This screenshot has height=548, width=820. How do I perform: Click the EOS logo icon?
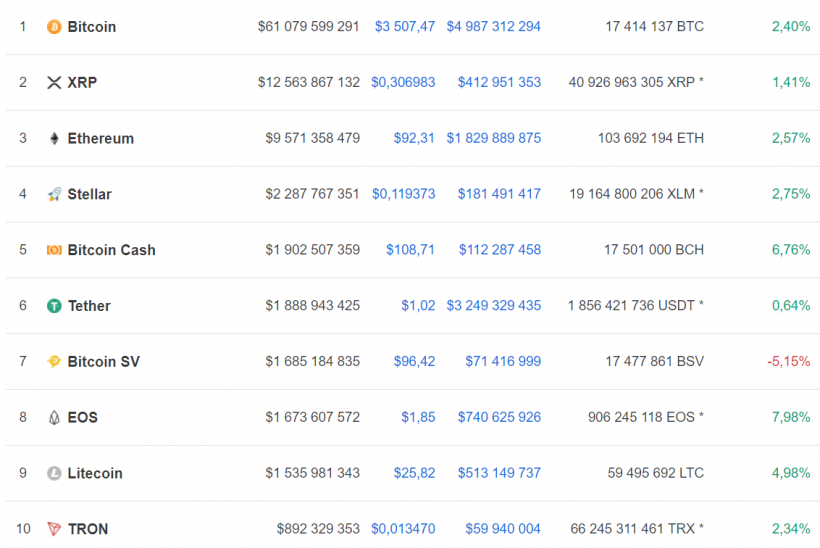pyautogui.click(x=54, y=417)
